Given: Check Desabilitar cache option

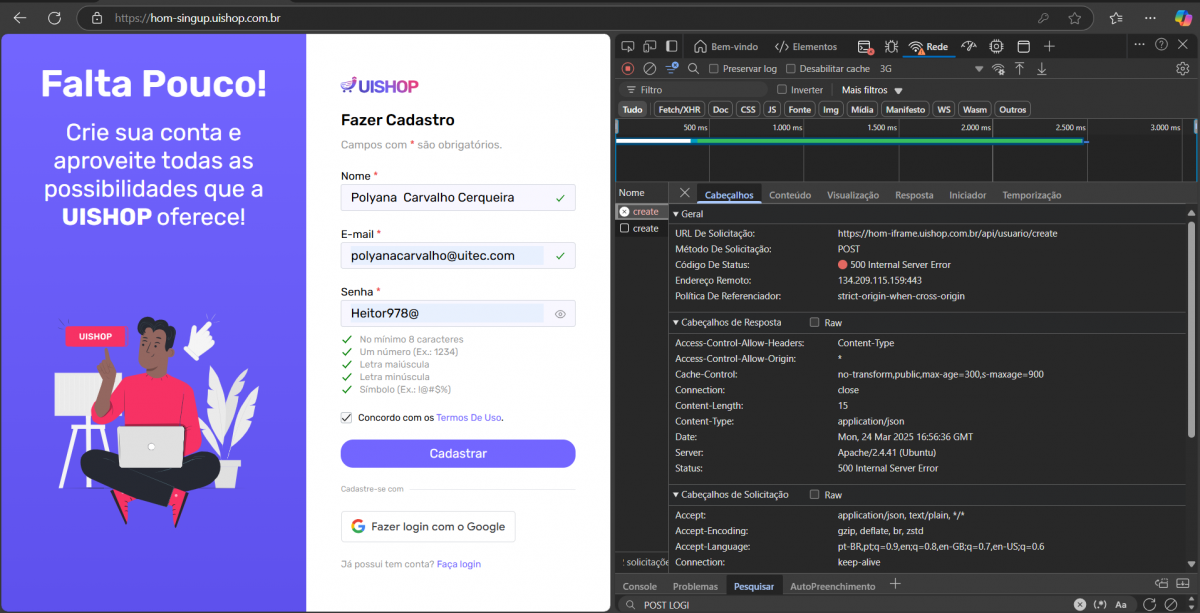Looking at the screenshot, I should point(791,69).
